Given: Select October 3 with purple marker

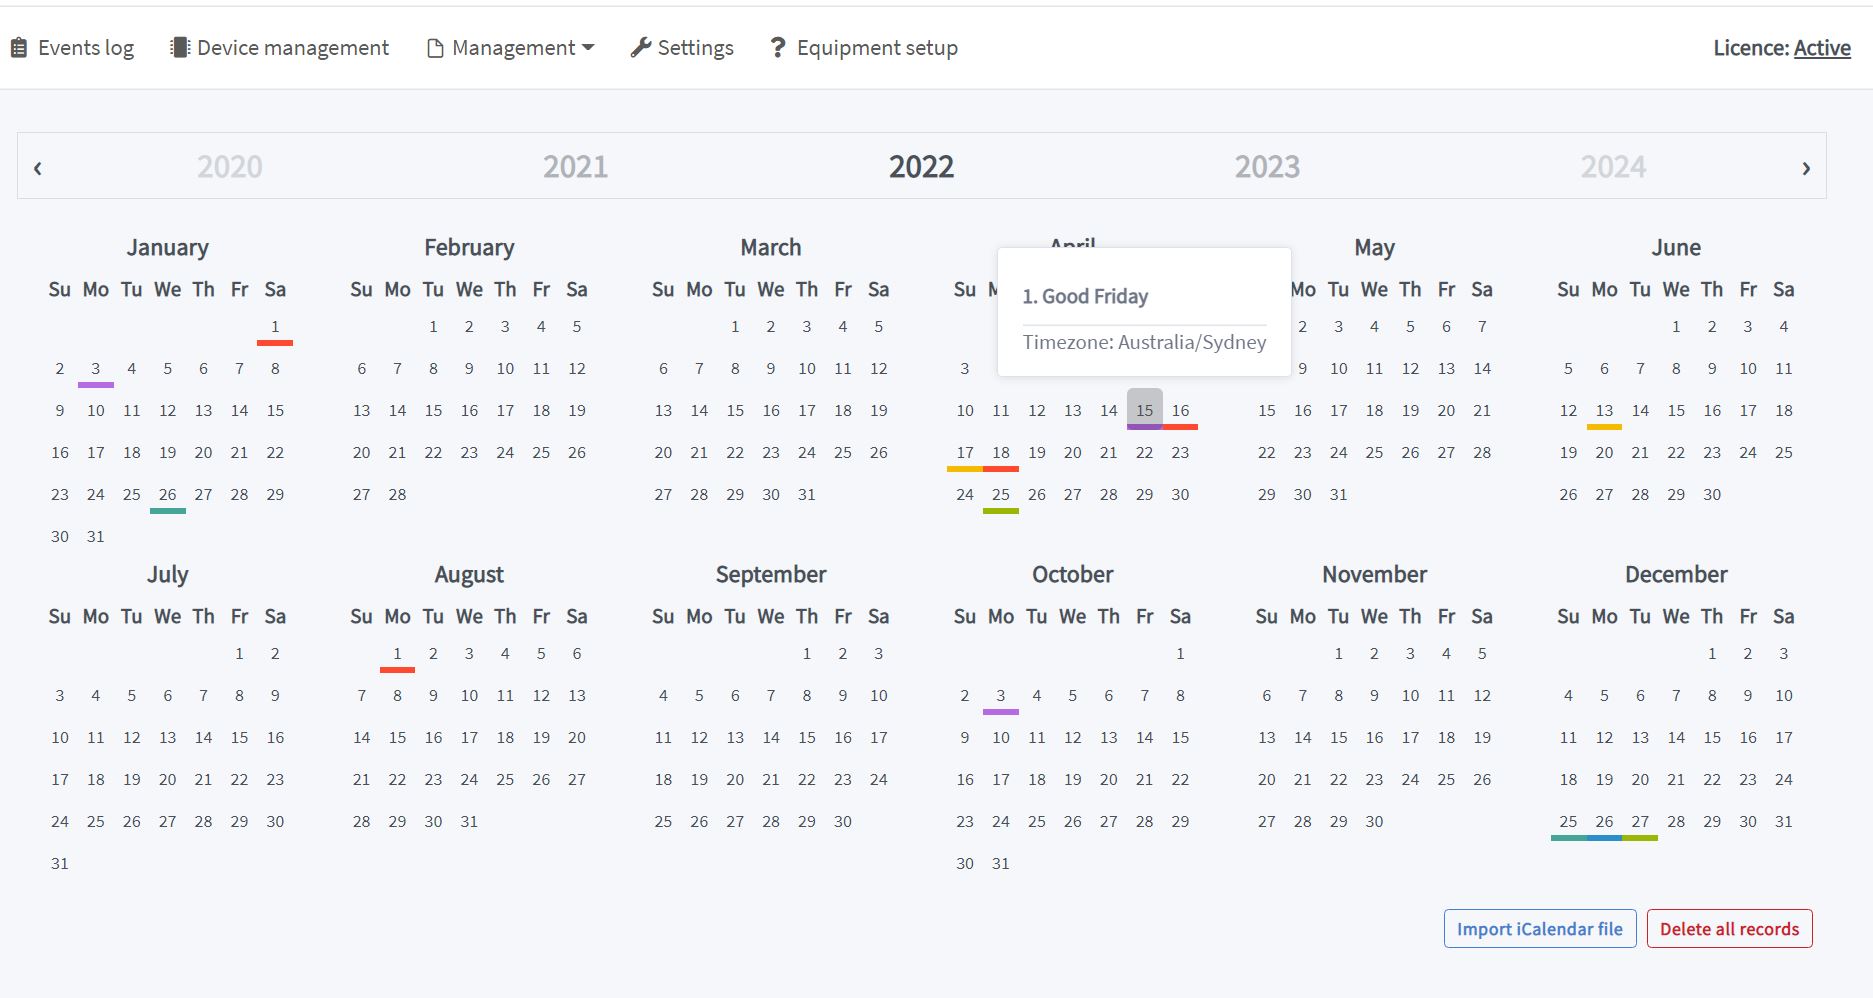Looking at the screenshot, I should coord(1000,696).
